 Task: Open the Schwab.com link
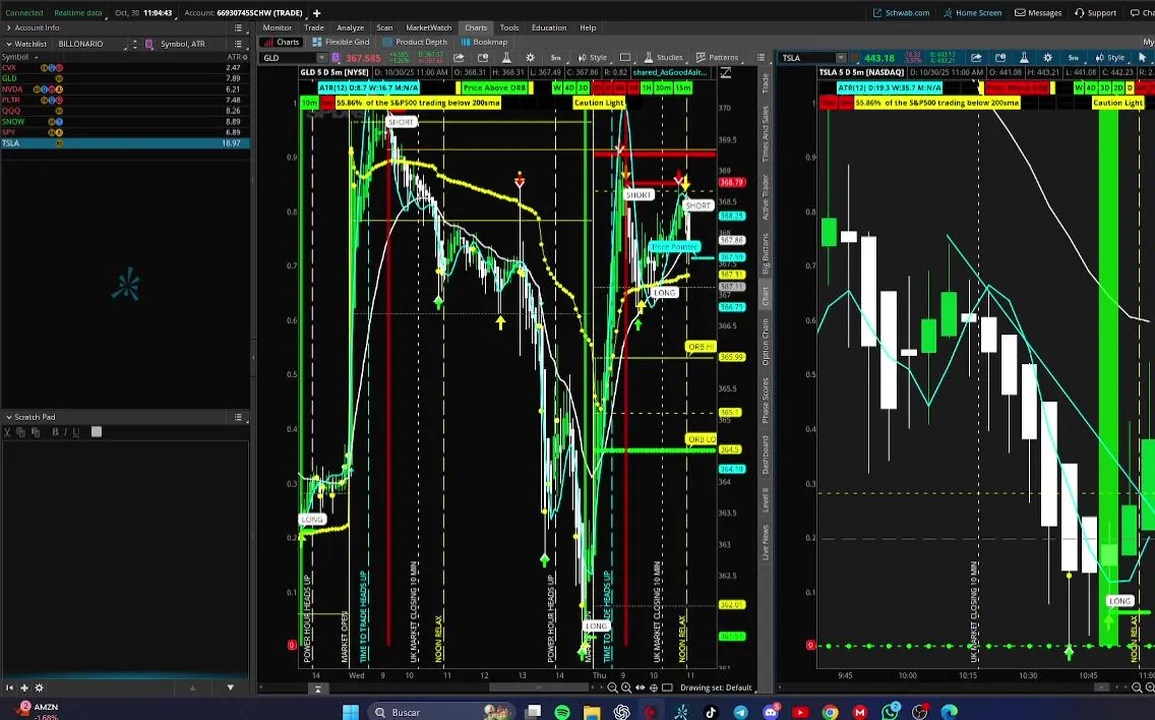click(x=901, y=13)
